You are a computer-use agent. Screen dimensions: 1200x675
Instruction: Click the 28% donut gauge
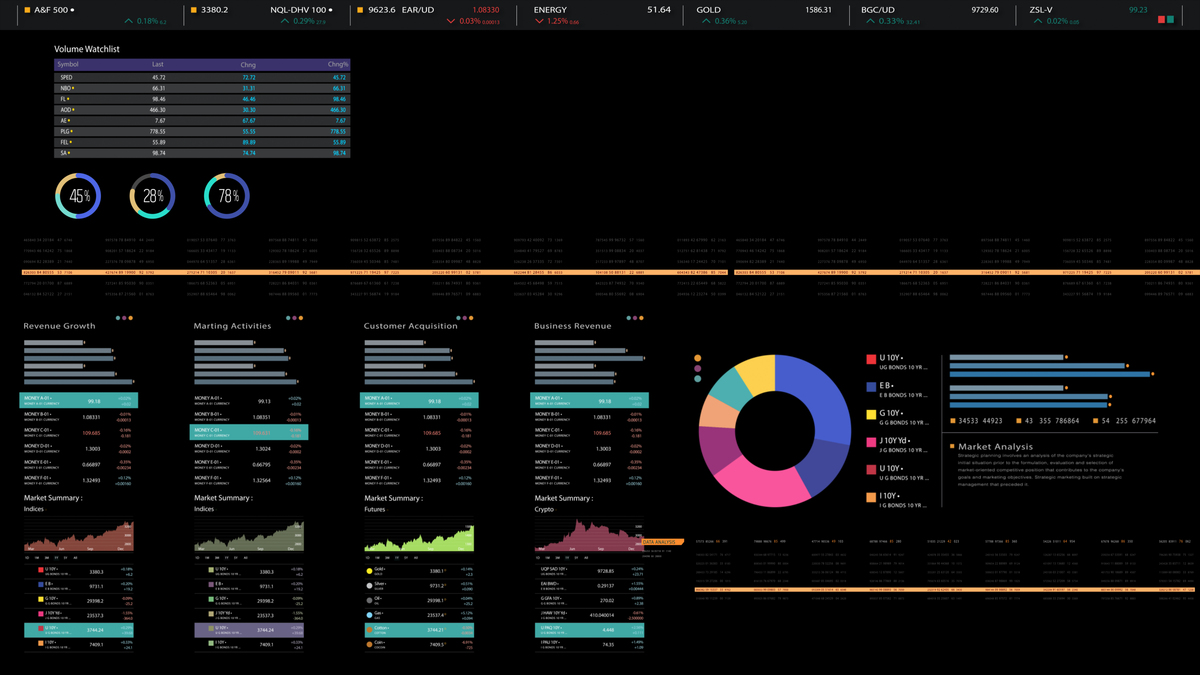click(153, 196)
